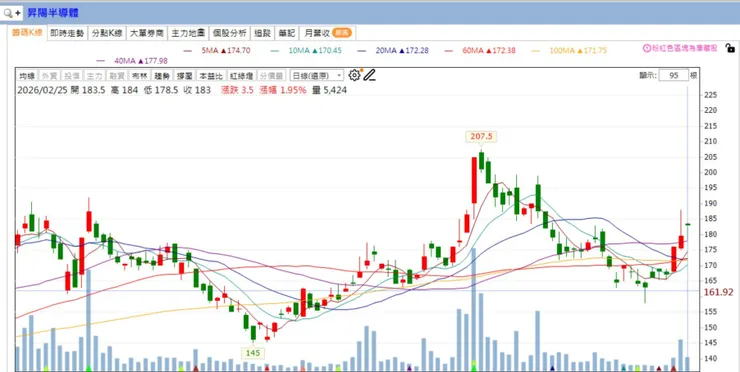Toggle the 融資 overlay button
The image size is (740, 372).
(x=117, y=76)
